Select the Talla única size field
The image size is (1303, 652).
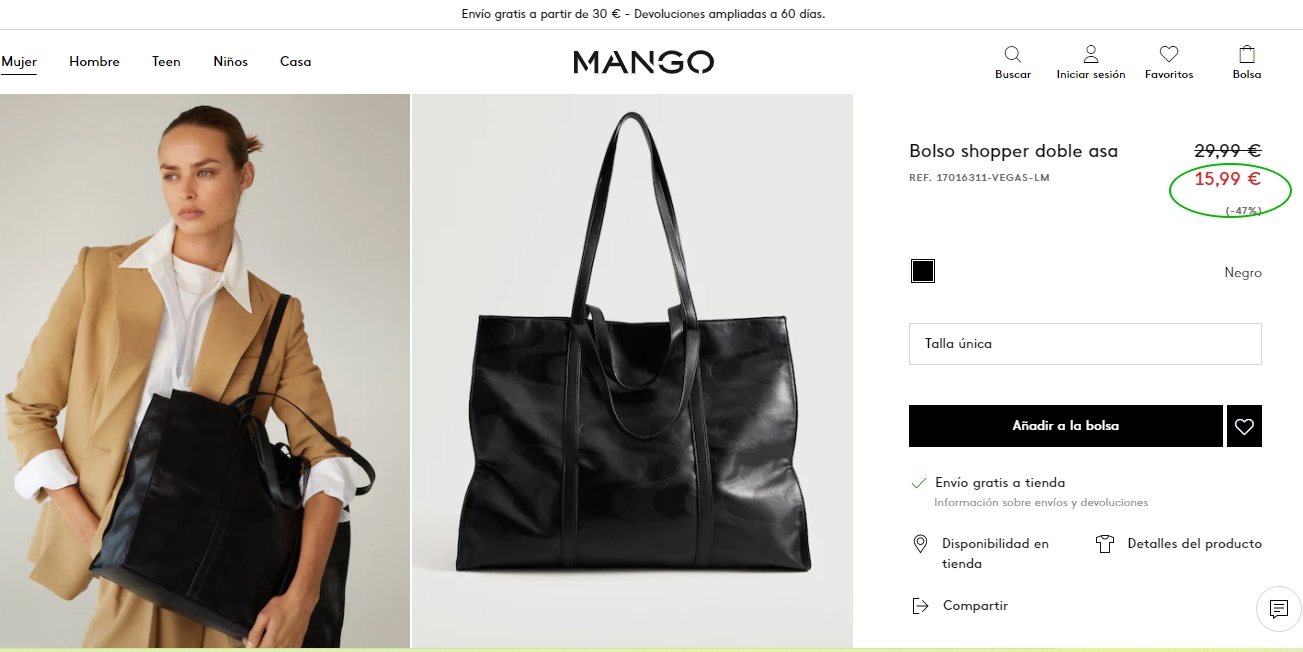pos(1085,343)
